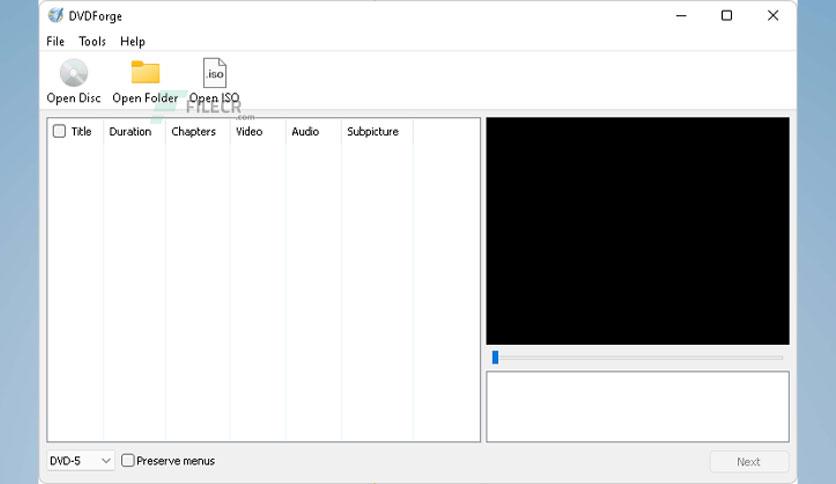Open the Tools menu

pyautogui.click(x=92, y=41)
